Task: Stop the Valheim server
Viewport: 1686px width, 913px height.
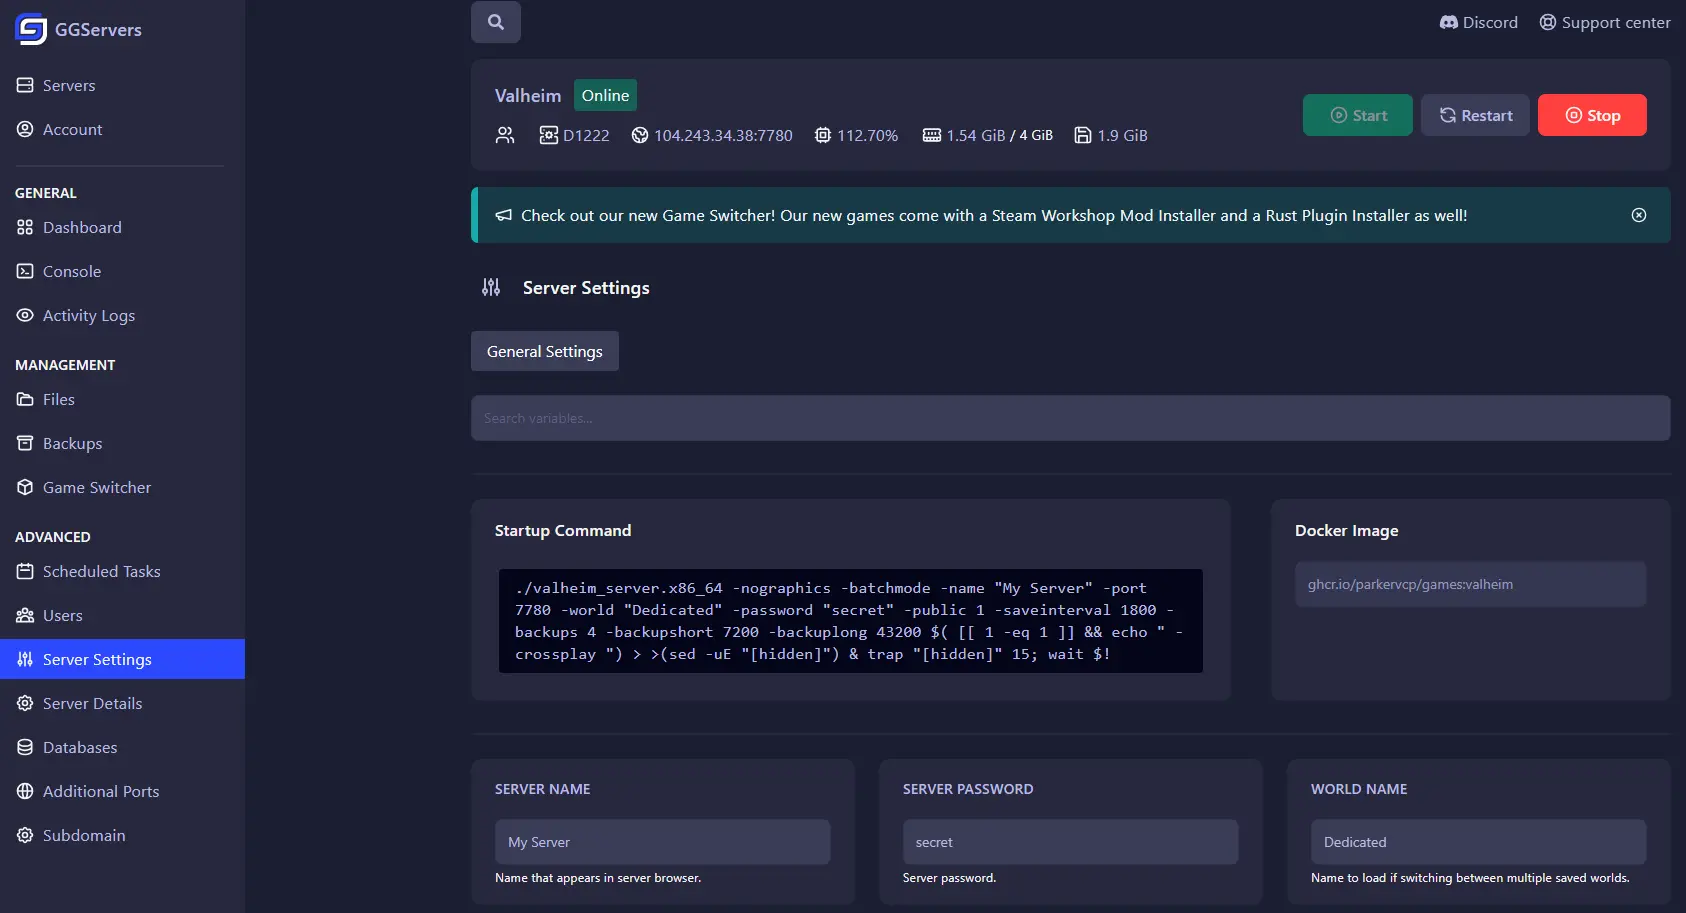Action: (x=1591, y=115)
